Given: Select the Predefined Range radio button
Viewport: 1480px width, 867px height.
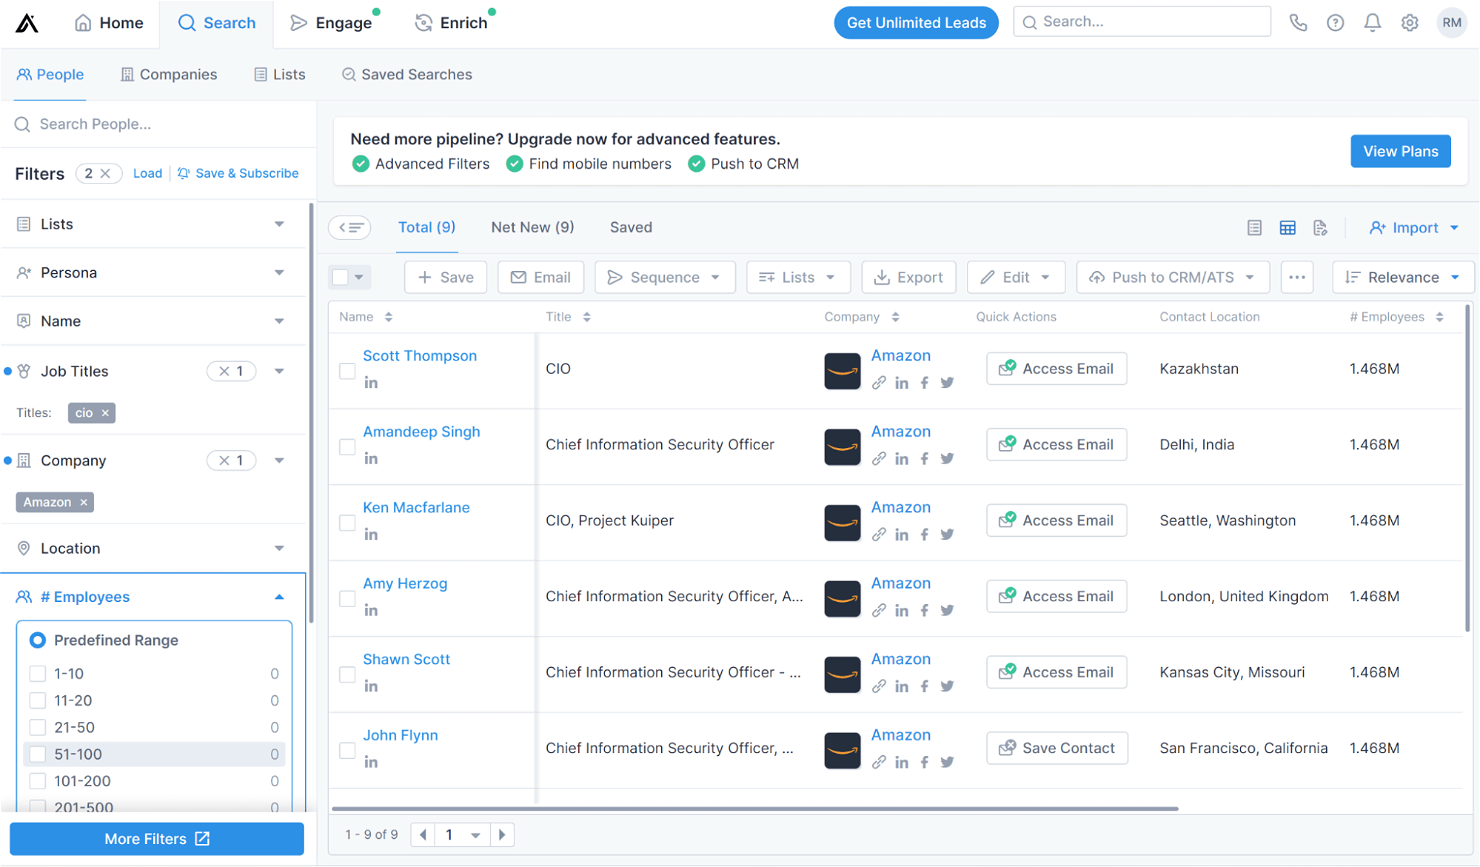Looking at the screenshot, I should [38, 640].
